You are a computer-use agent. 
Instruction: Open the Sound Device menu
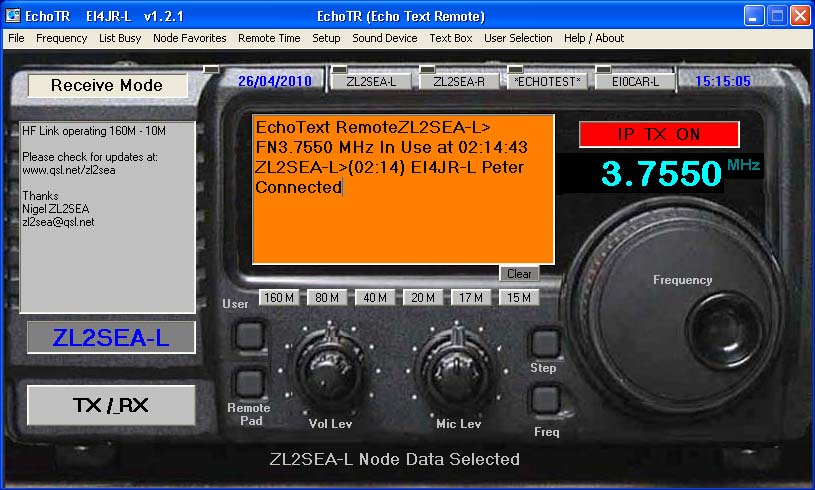point(385,38)
